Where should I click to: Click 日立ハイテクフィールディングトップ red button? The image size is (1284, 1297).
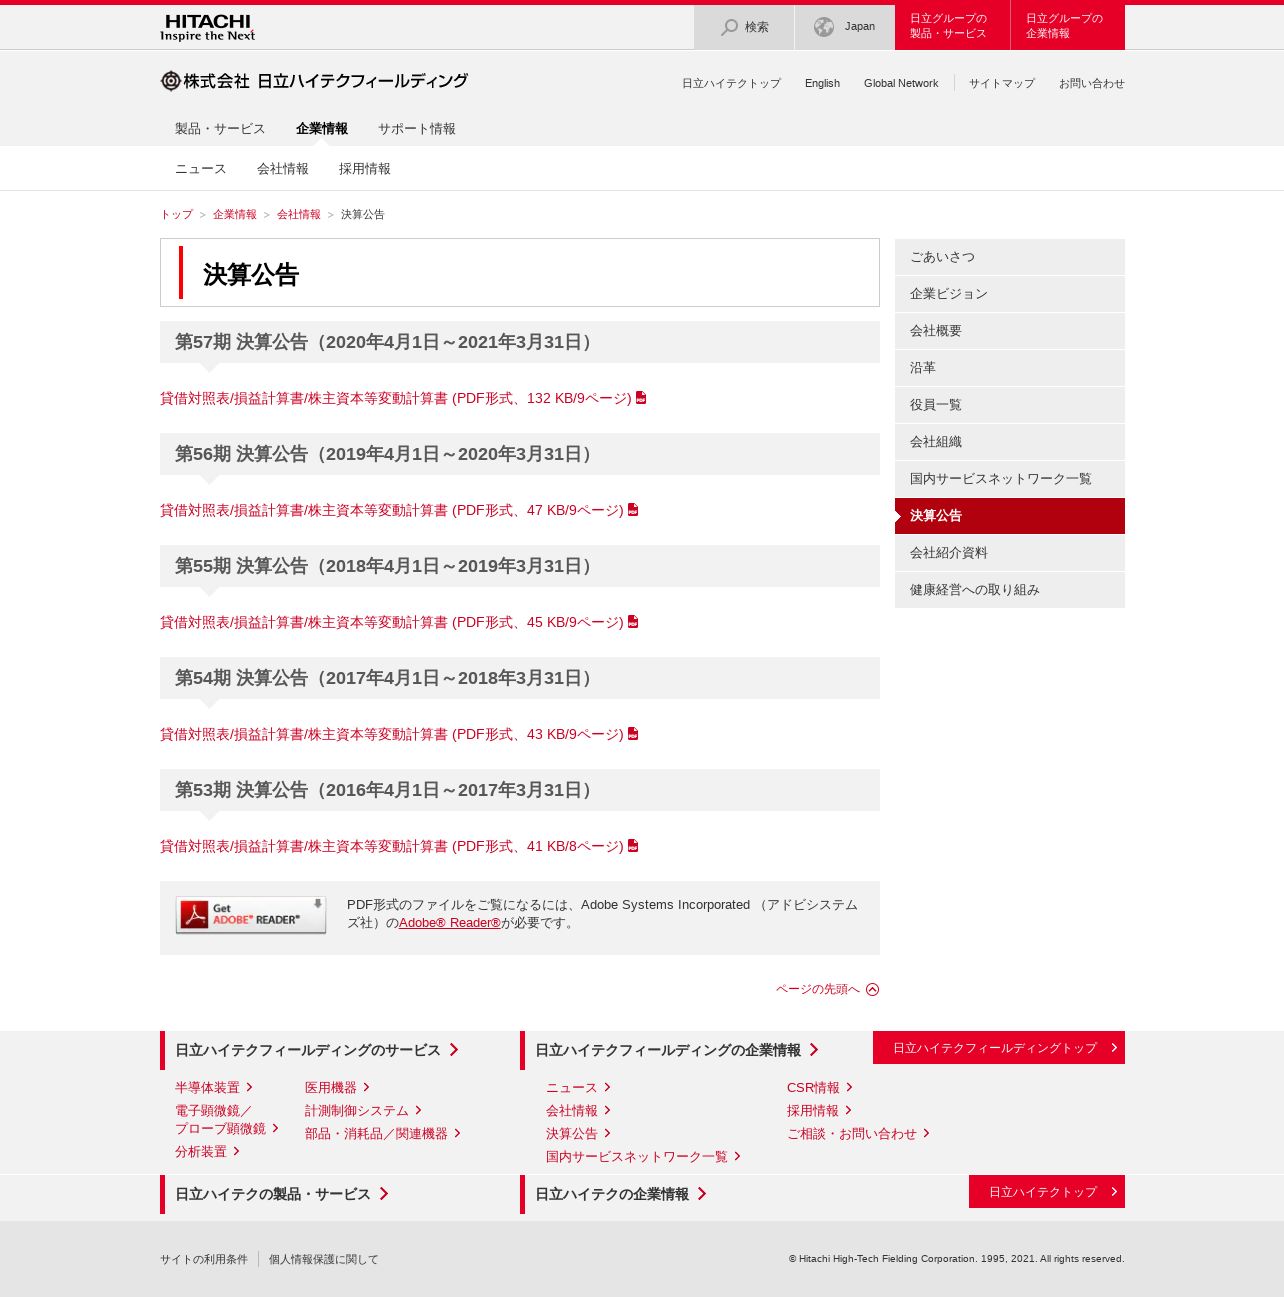tap(999, 1048)
